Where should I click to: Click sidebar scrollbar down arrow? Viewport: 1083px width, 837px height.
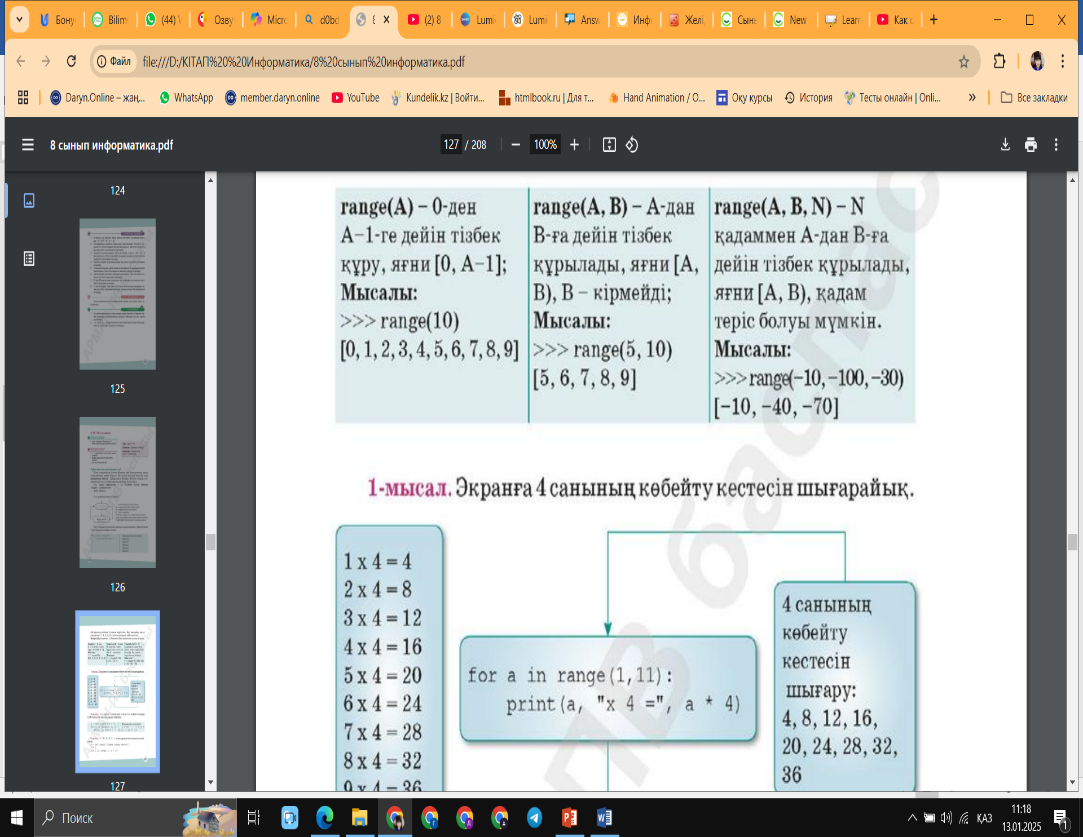click(x=211, y=782)
